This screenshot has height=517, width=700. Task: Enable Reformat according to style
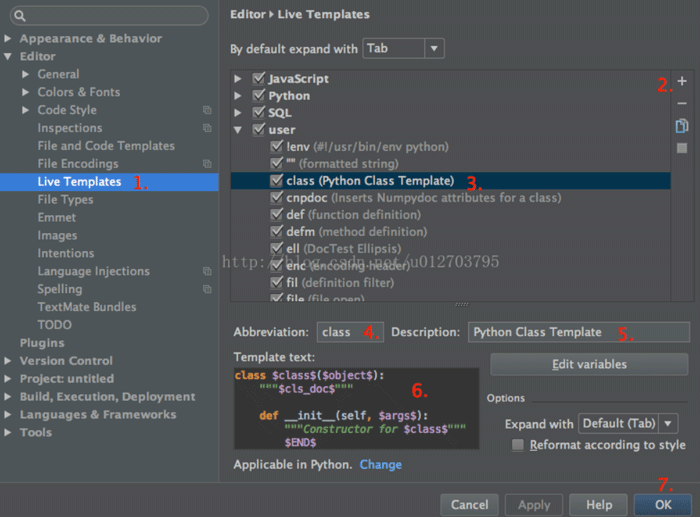coord(518,444)
